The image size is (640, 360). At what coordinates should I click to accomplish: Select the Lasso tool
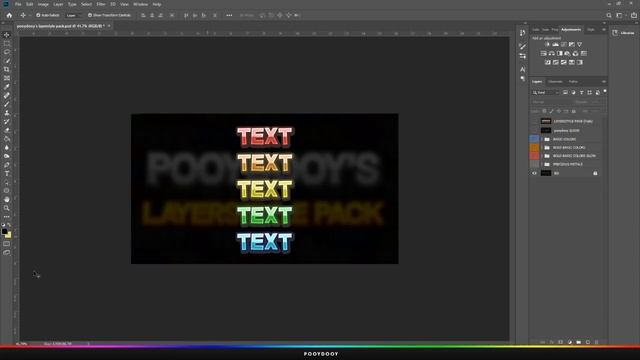7,52
